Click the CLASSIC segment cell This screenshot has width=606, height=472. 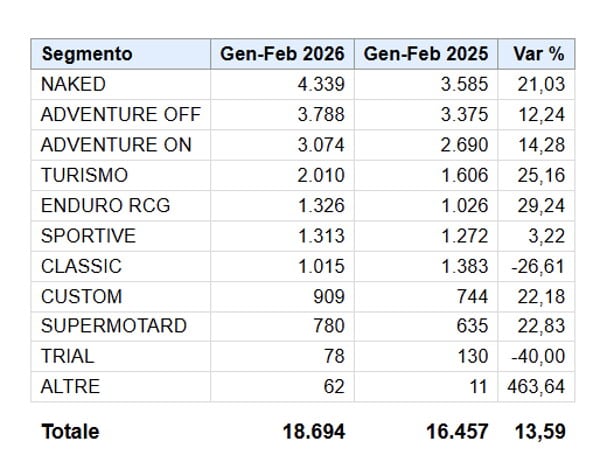81,266
